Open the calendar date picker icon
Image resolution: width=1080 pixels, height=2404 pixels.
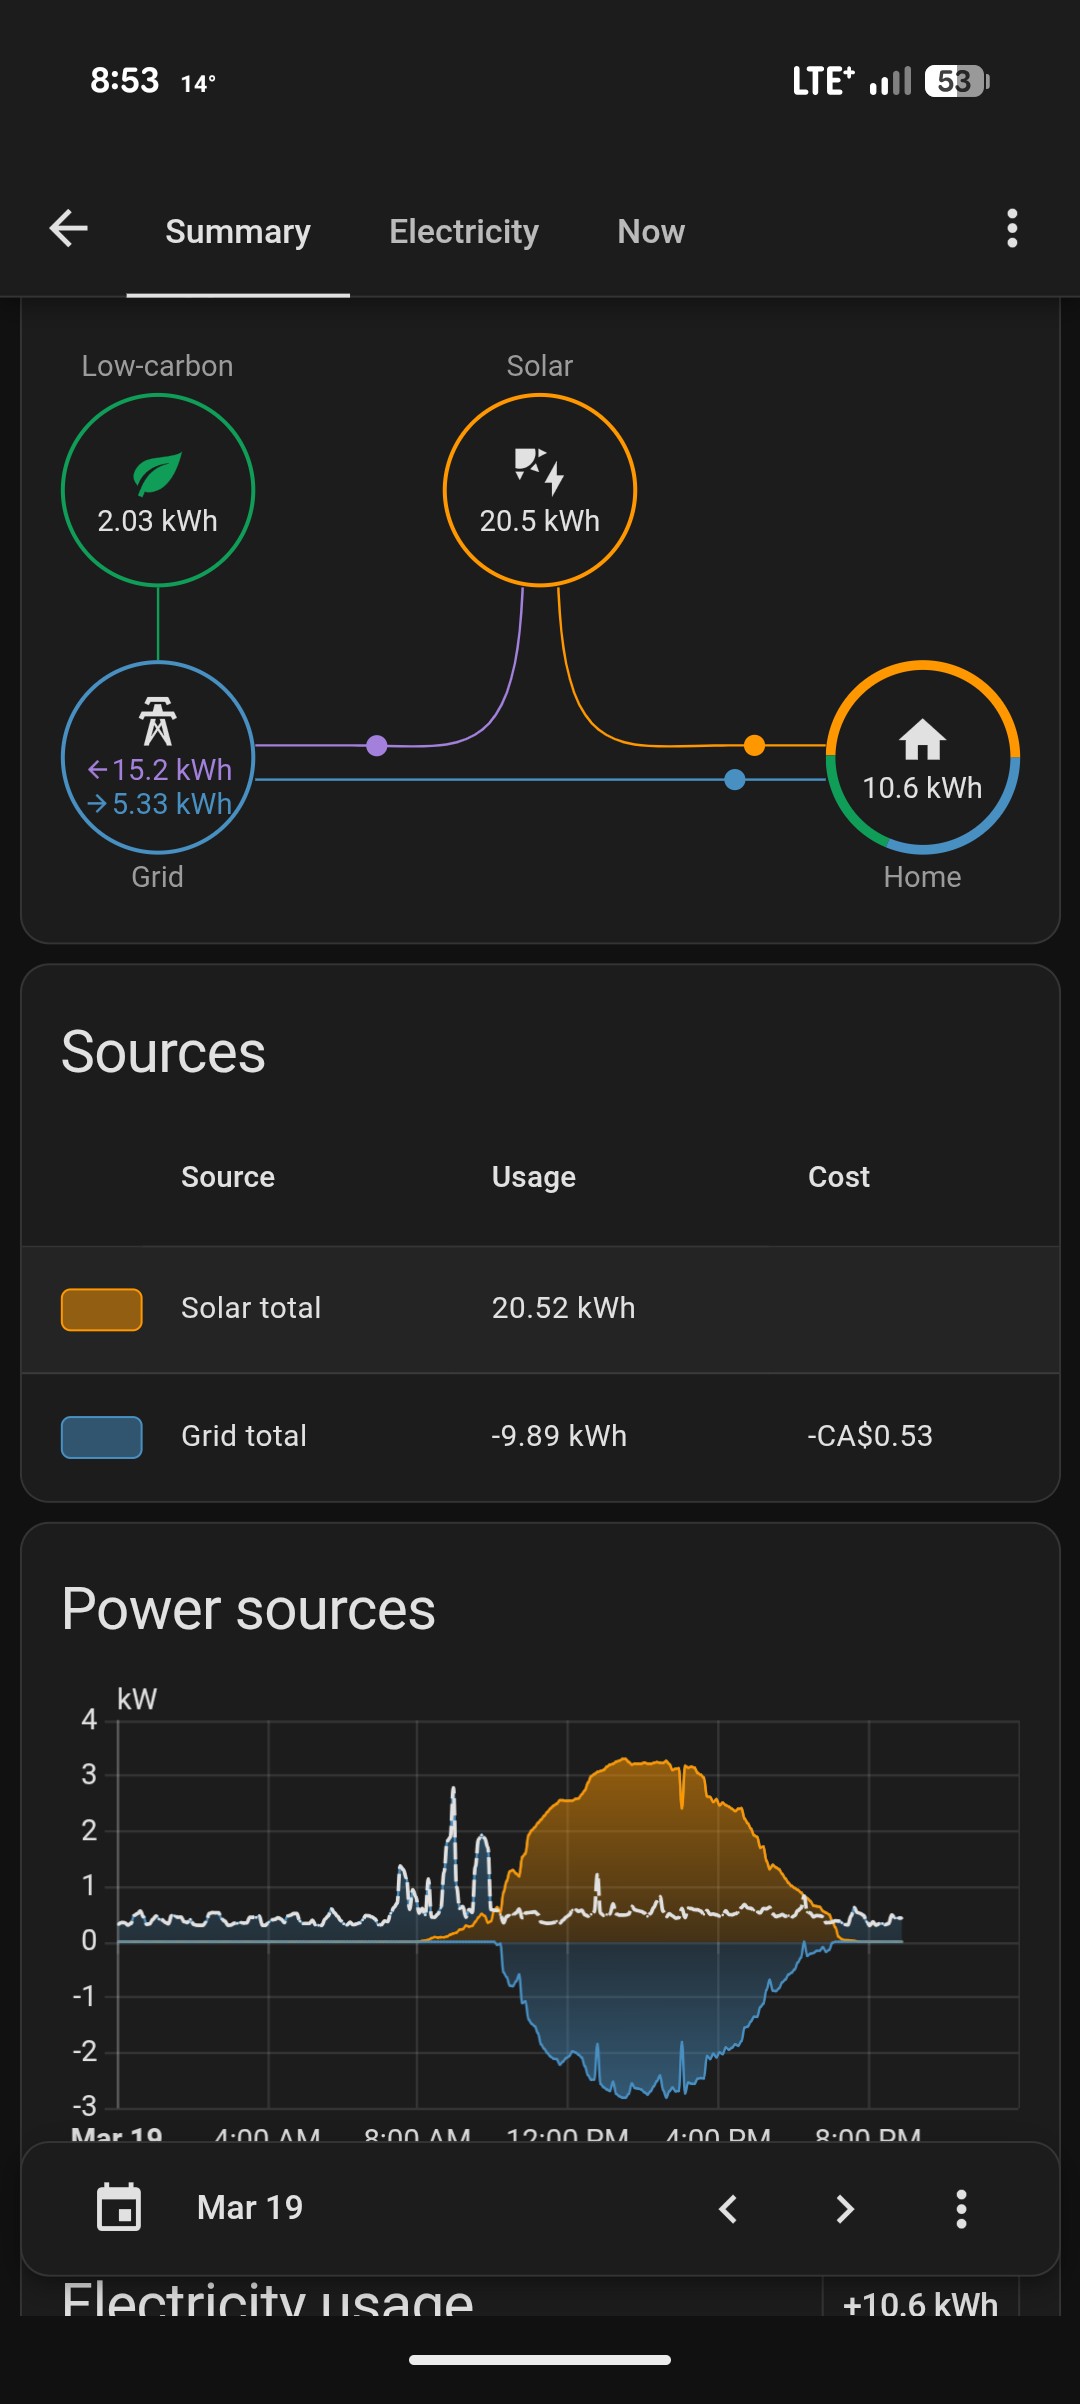click(119, 2207)
